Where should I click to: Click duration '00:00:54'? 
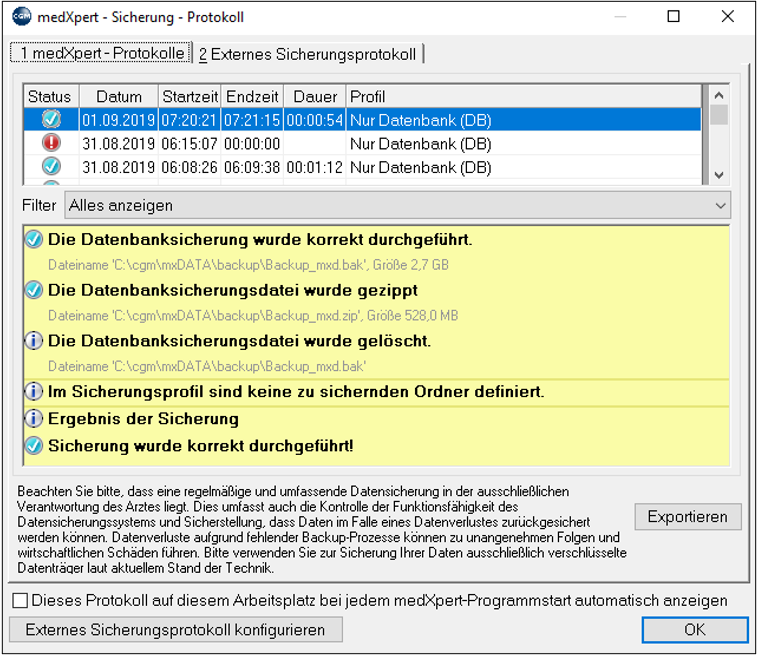click(314, 120)
